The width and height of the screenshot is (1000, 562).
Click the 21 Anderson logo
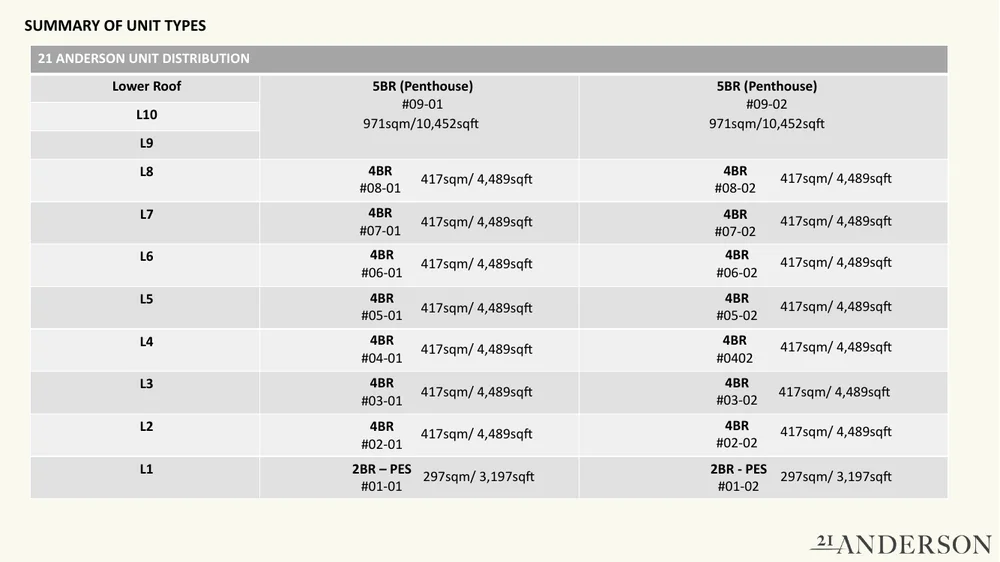pos(900,543)
